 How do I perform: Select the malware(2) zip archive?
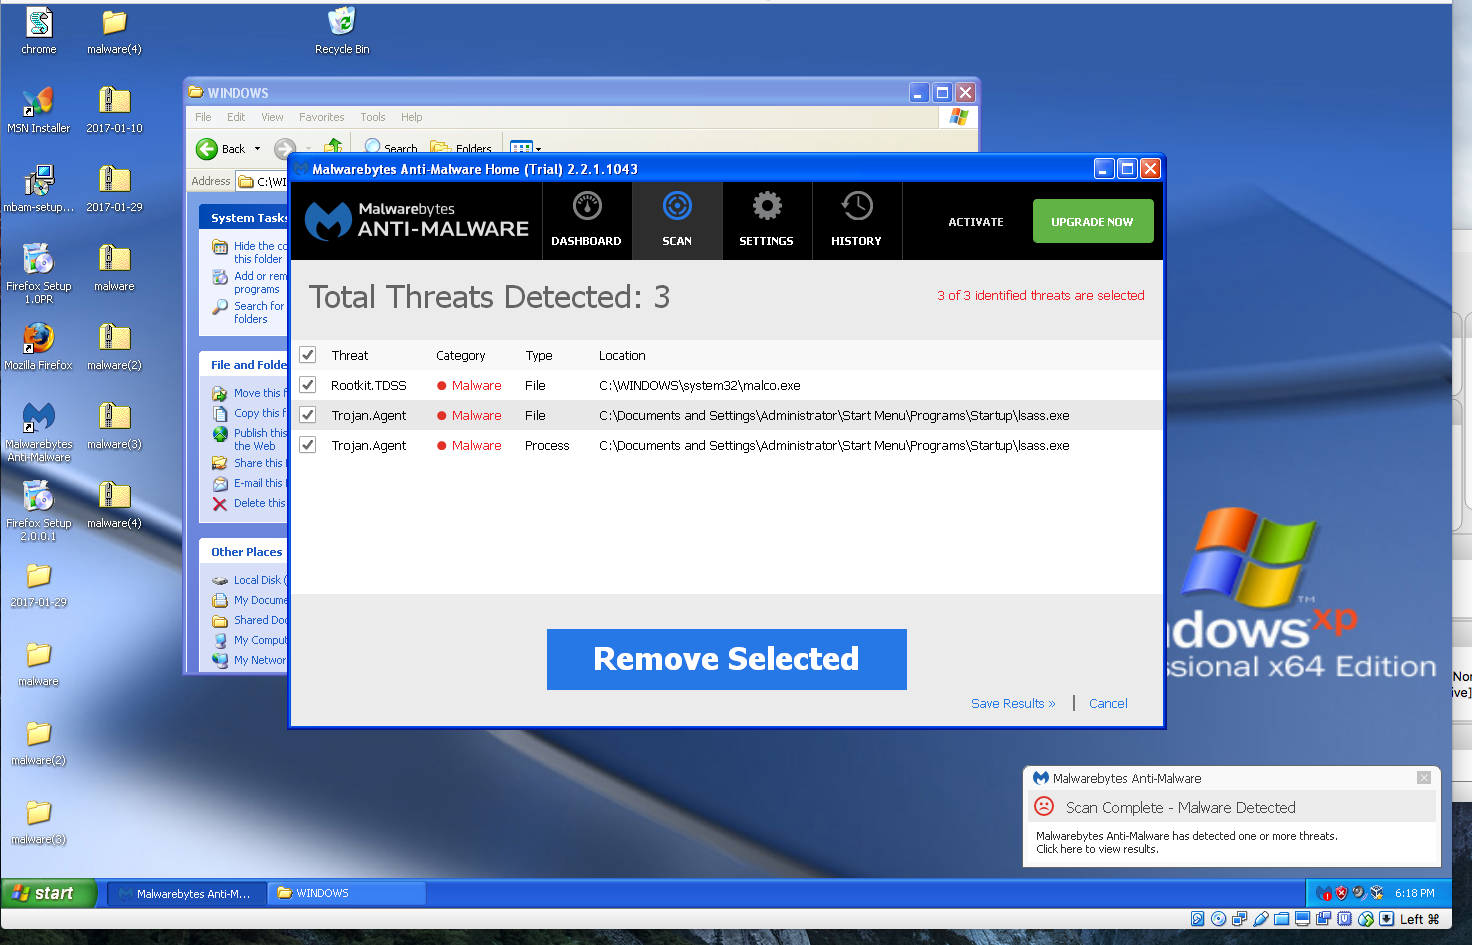pos(114,347)
